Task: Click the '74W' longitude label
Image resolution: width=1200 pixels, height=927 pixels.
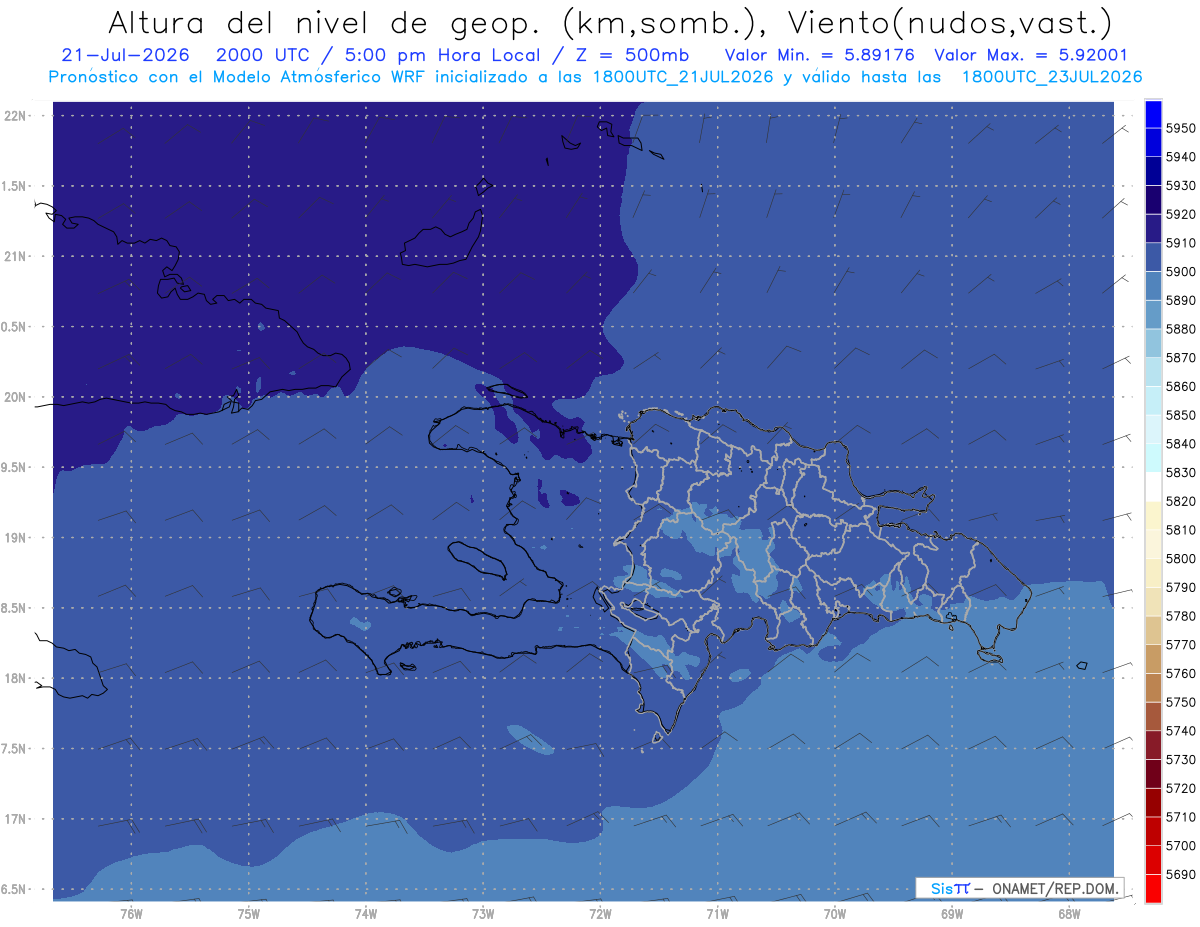Action: point(365,913)
